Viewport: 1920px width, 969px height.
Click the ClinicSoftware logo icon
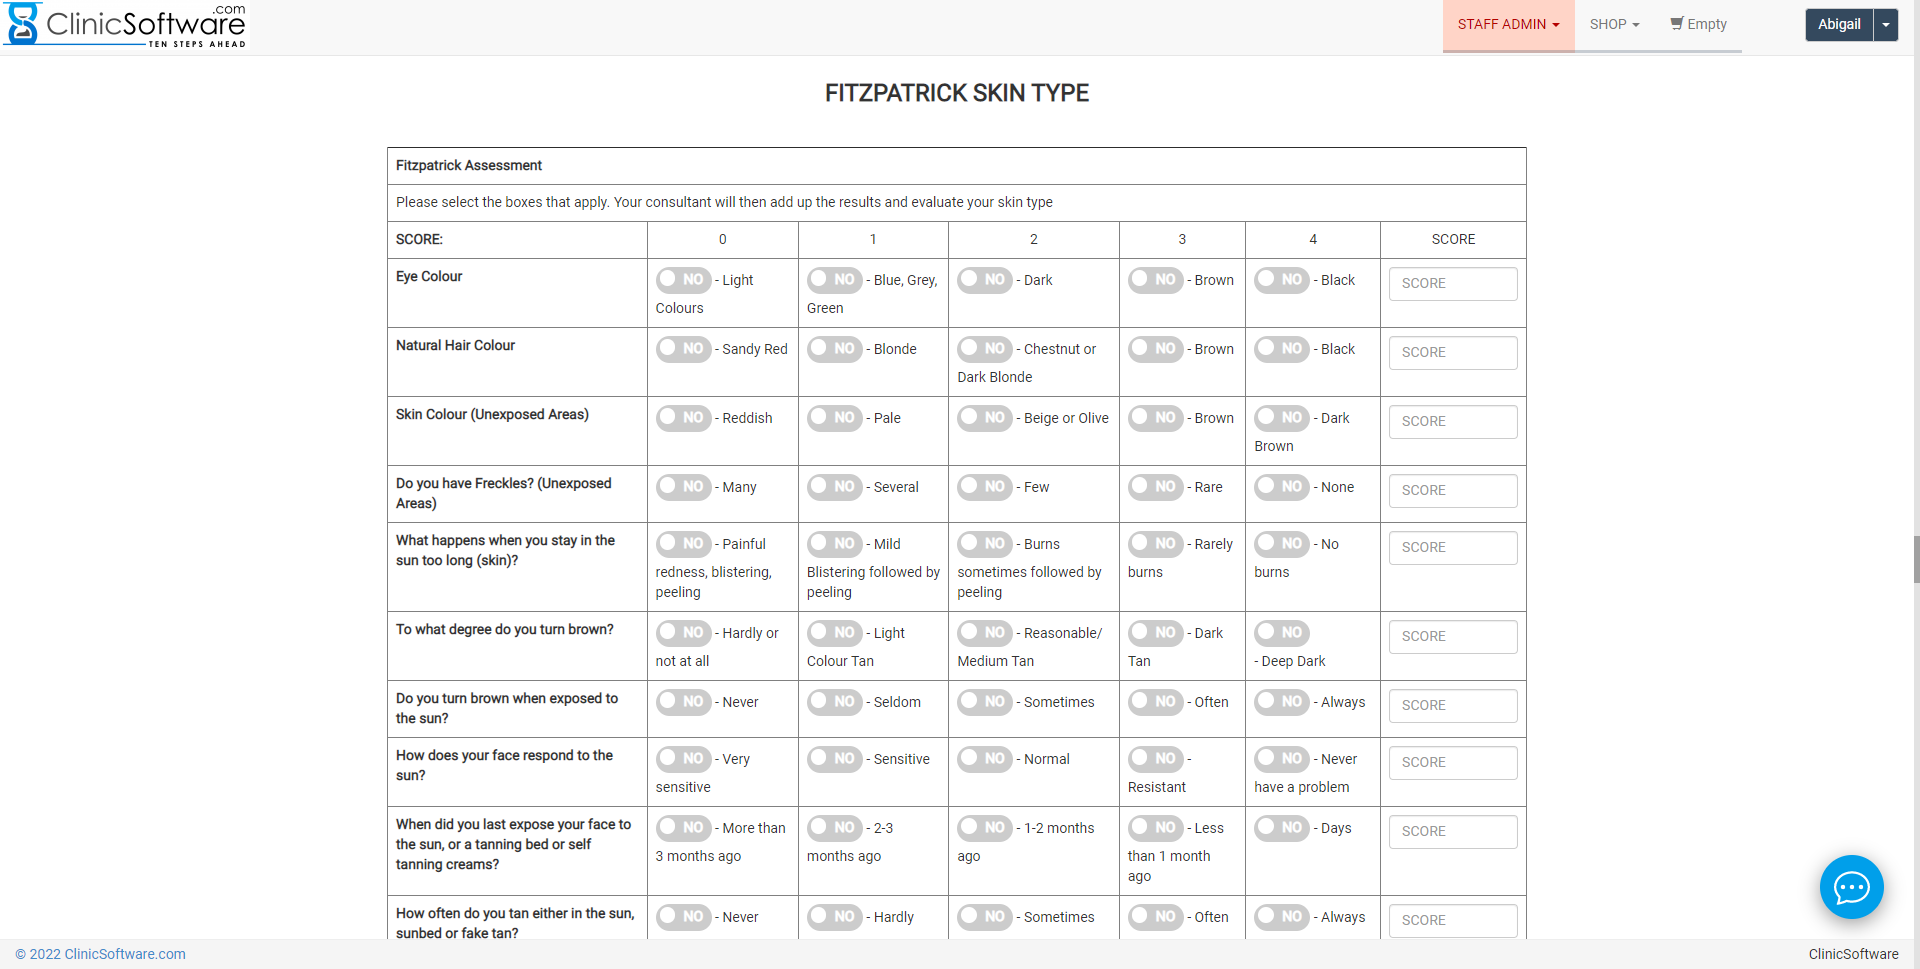coord(24,24)
